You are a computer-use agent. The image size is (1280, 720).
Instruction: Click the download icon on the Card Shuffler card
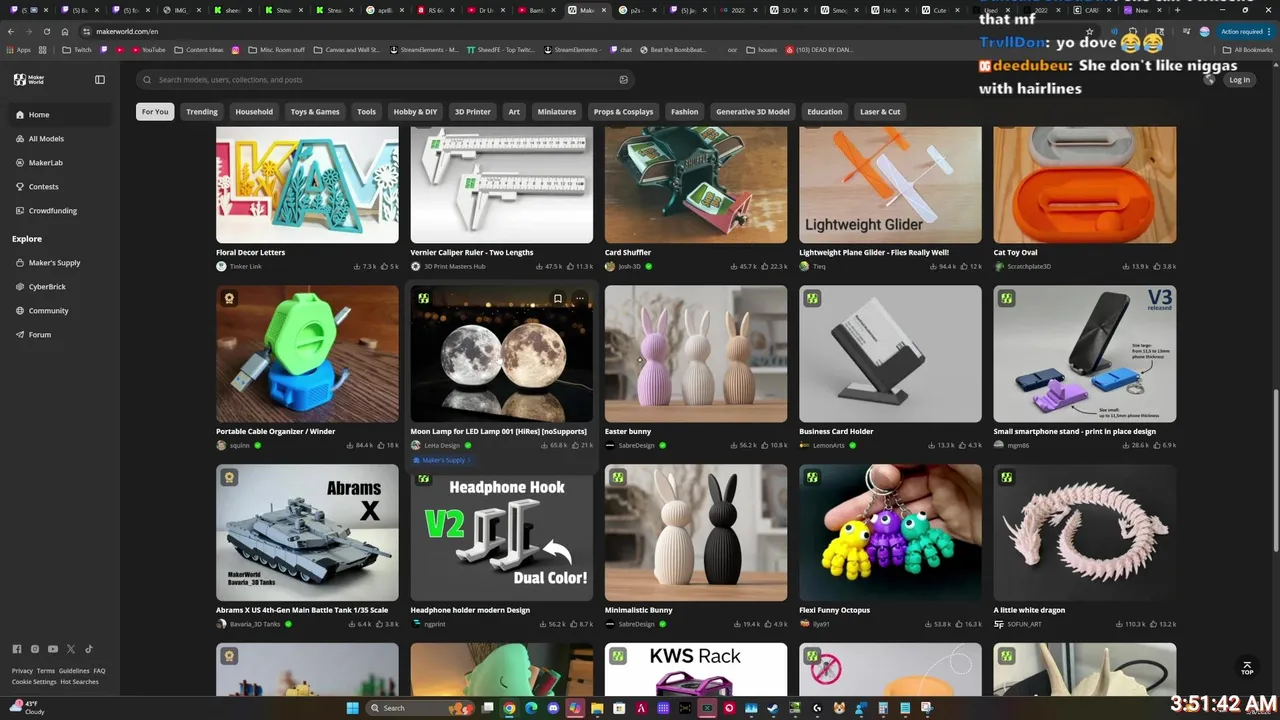[x=733, y=267]
